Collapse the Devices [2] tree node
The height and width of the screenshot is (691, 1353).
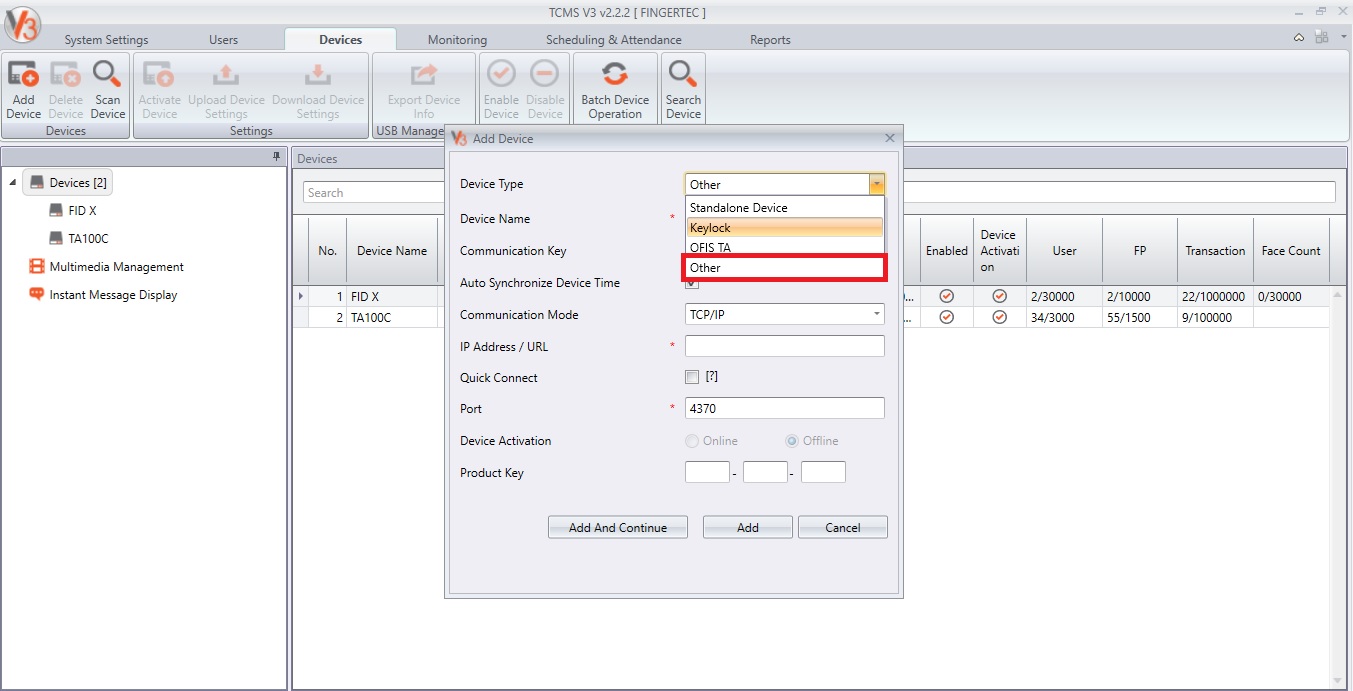tap(12, 183)
